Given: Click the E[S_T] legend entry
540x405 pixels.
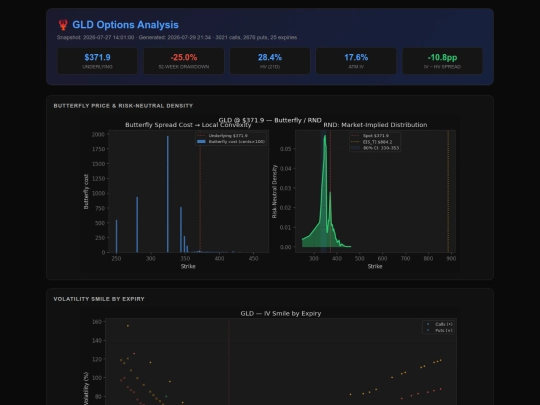Looking at the screenshot, I should click(x=372, y=142).
